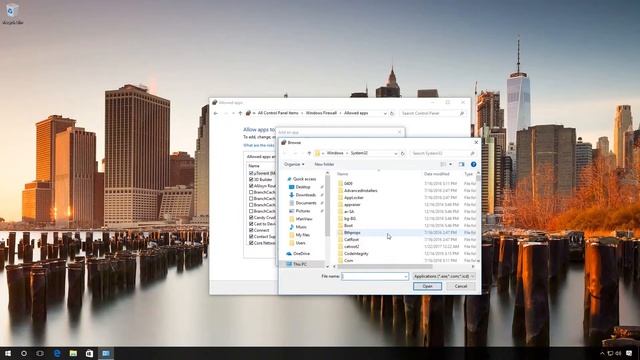This screenshot has height=360, width=640.
Task: Open Action Center notifications icon
Action: (x=629, y=353)
